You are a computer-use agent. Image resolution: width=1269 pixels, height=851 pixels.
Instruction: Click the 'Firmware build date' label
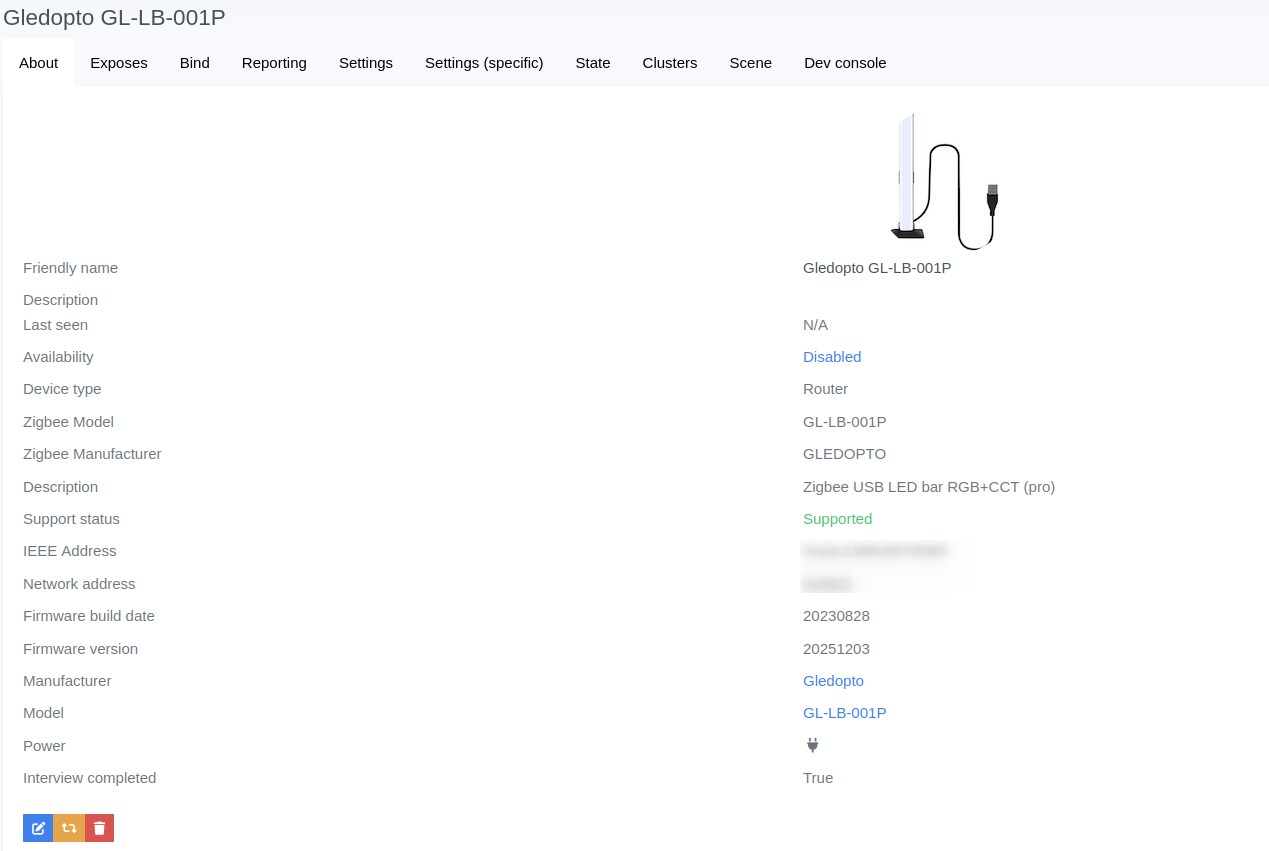pyautogui.click(x=89, y=616)
